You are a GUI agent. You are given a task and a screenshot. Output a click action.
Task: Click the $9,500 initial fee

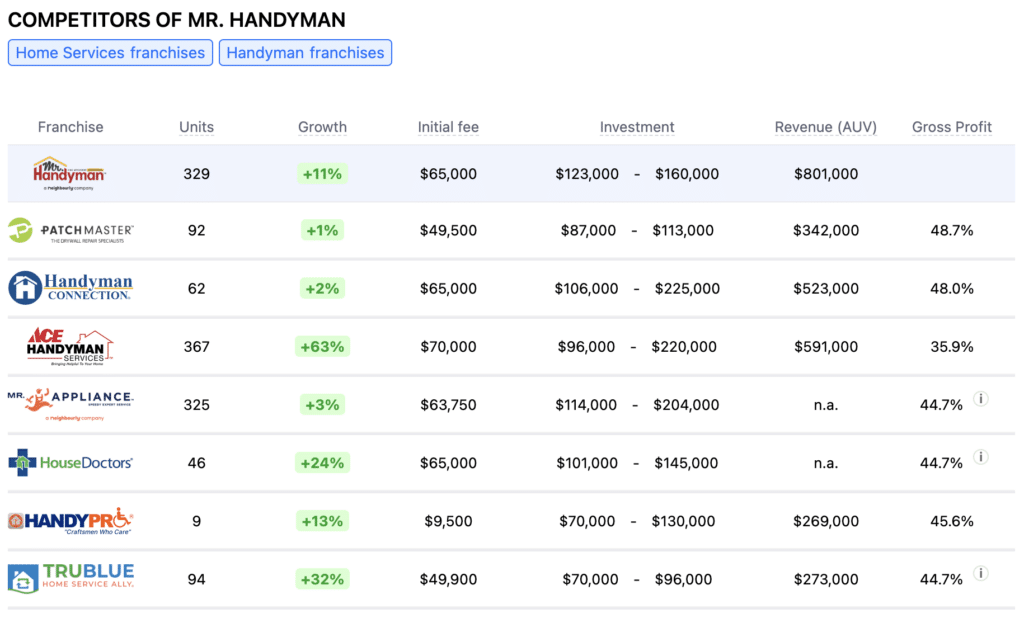pyautogui.click(x=448, y=521)
